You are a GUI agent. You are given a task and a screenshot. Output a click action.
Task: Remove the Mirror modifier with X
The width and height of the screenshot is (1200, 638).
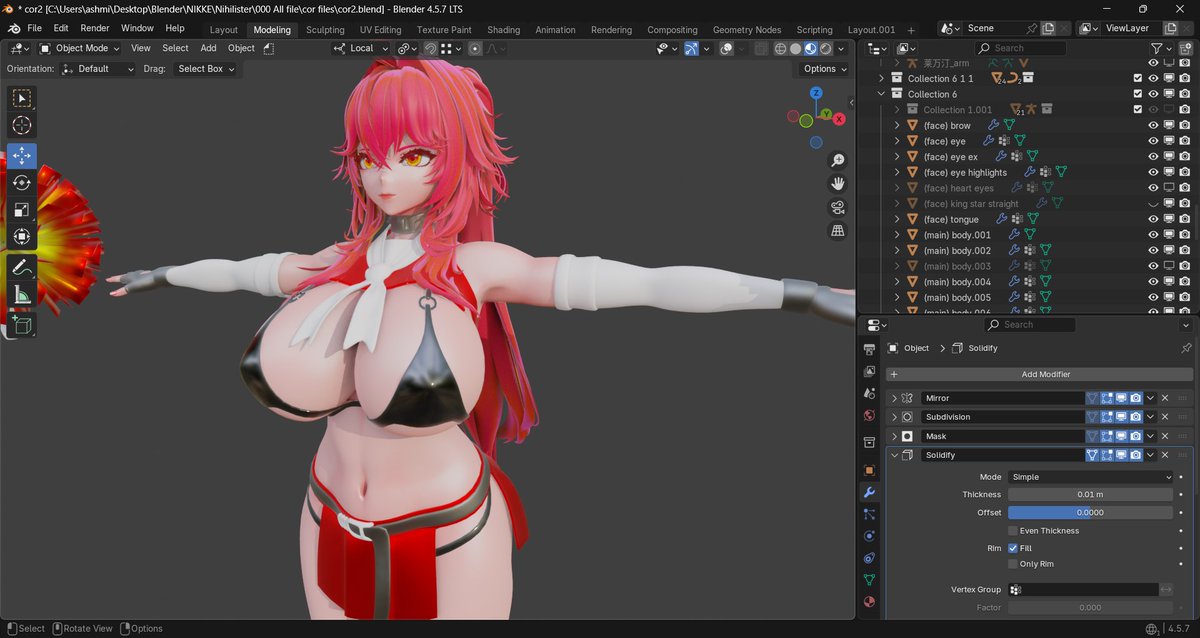tap(1165, 398)
